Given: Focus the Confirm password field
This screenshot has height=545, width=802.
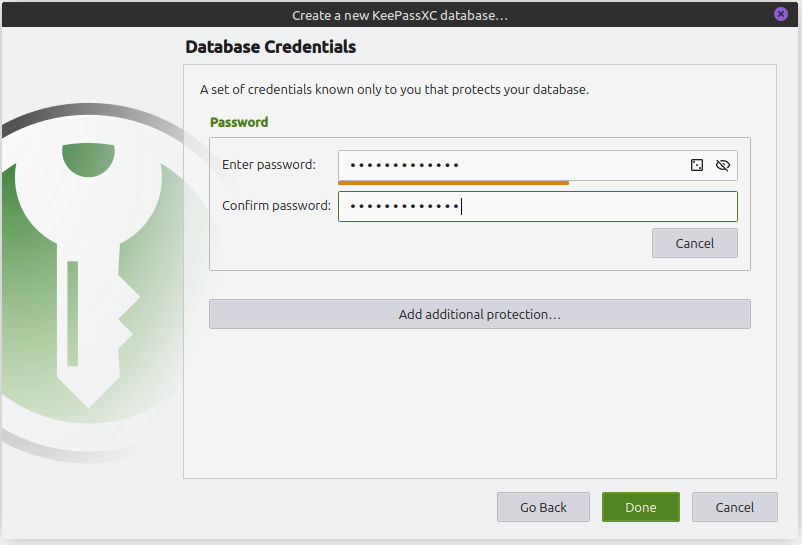Looking at the screenshot, I should pyautogui.click(x=580, y=206).
